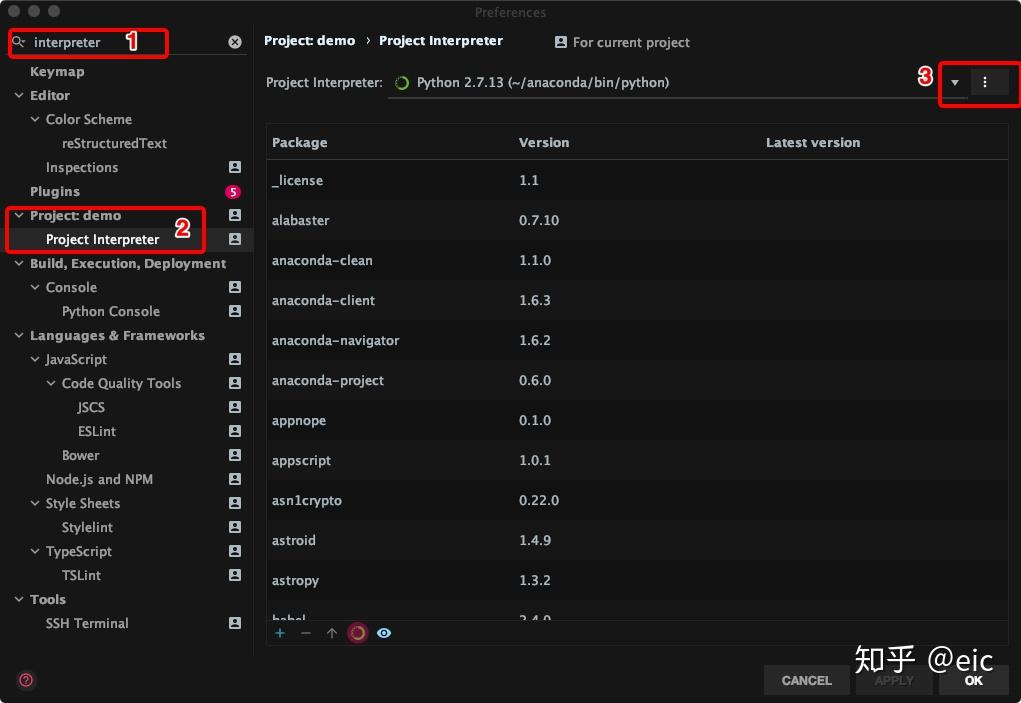Select Project Interpreter in the sidebar
Viewport: 1021px width, 703px height.
(x=103, y=239)
